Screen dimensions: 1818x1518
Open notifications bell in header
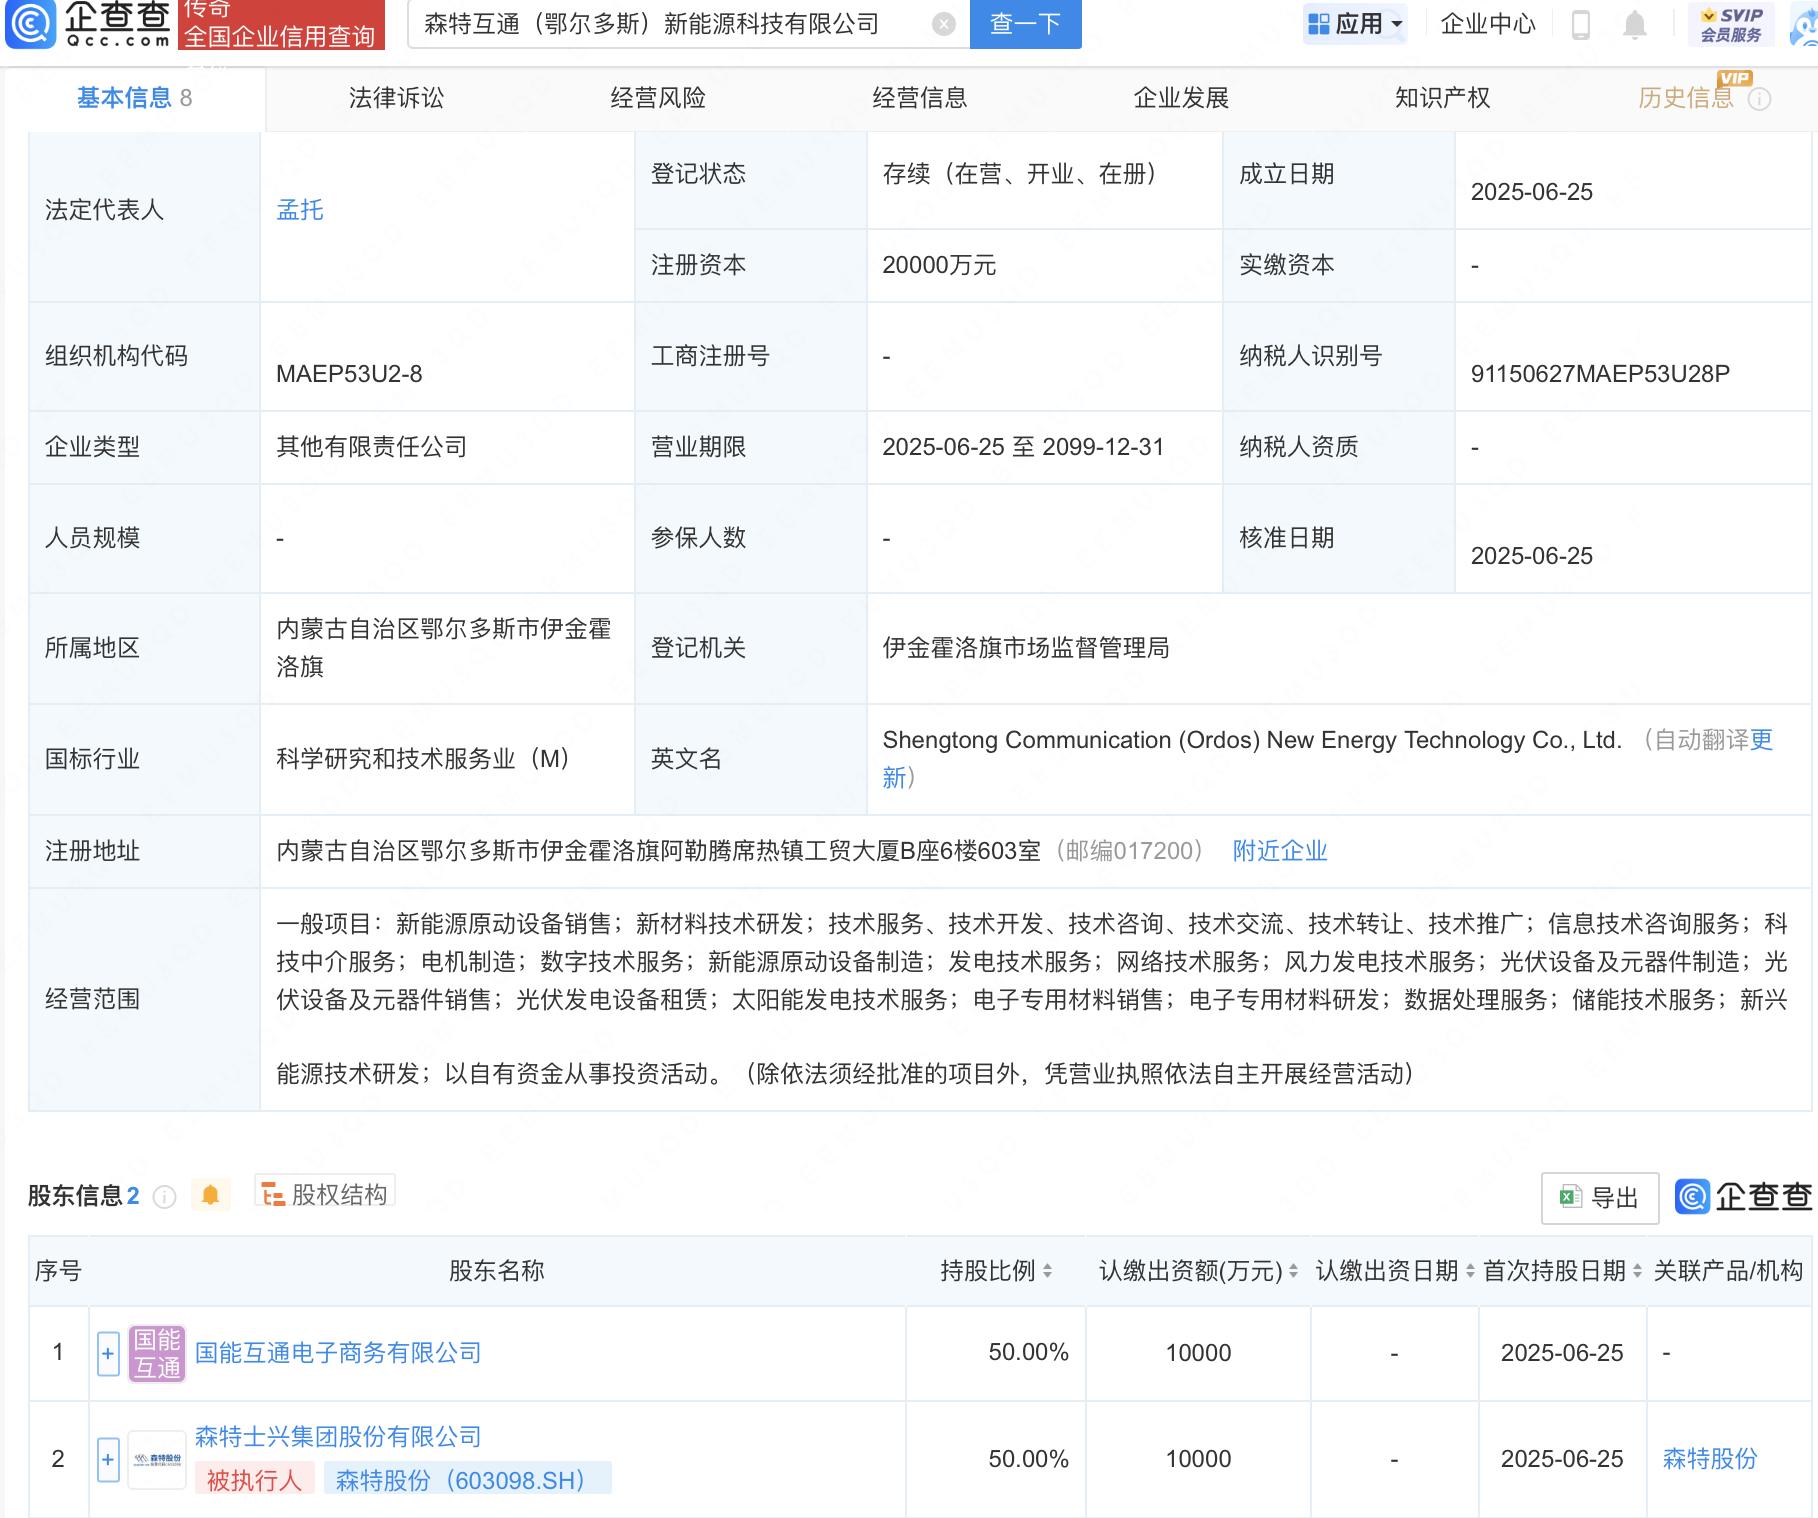click(1635, 24)
